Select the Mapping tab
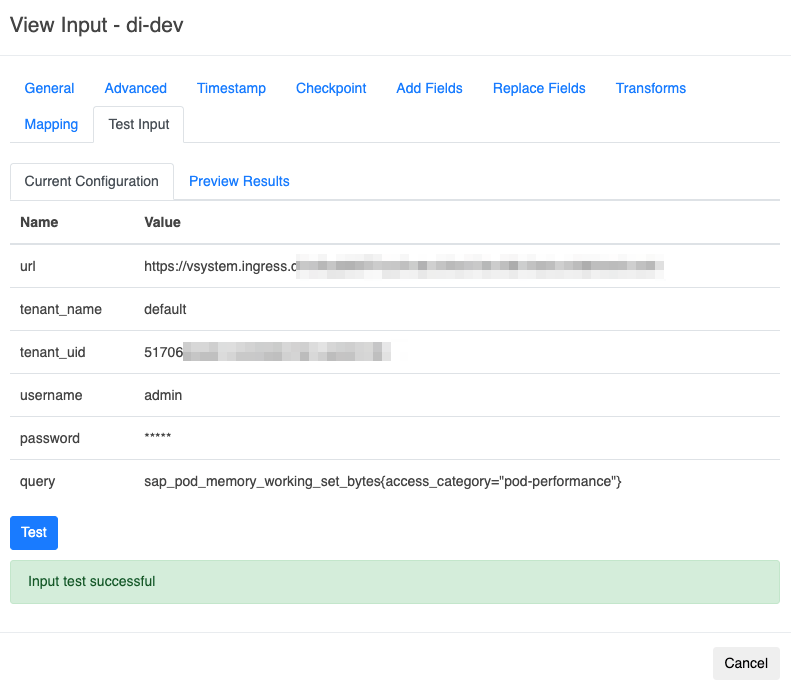Screen dimensions: 791x685 click(51, 124)
